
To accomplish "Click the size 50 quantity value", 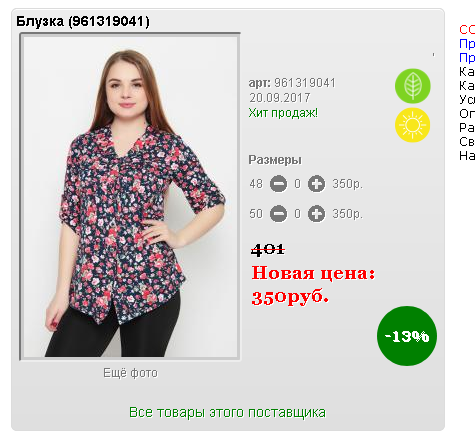I will click(x=297, y=214).
